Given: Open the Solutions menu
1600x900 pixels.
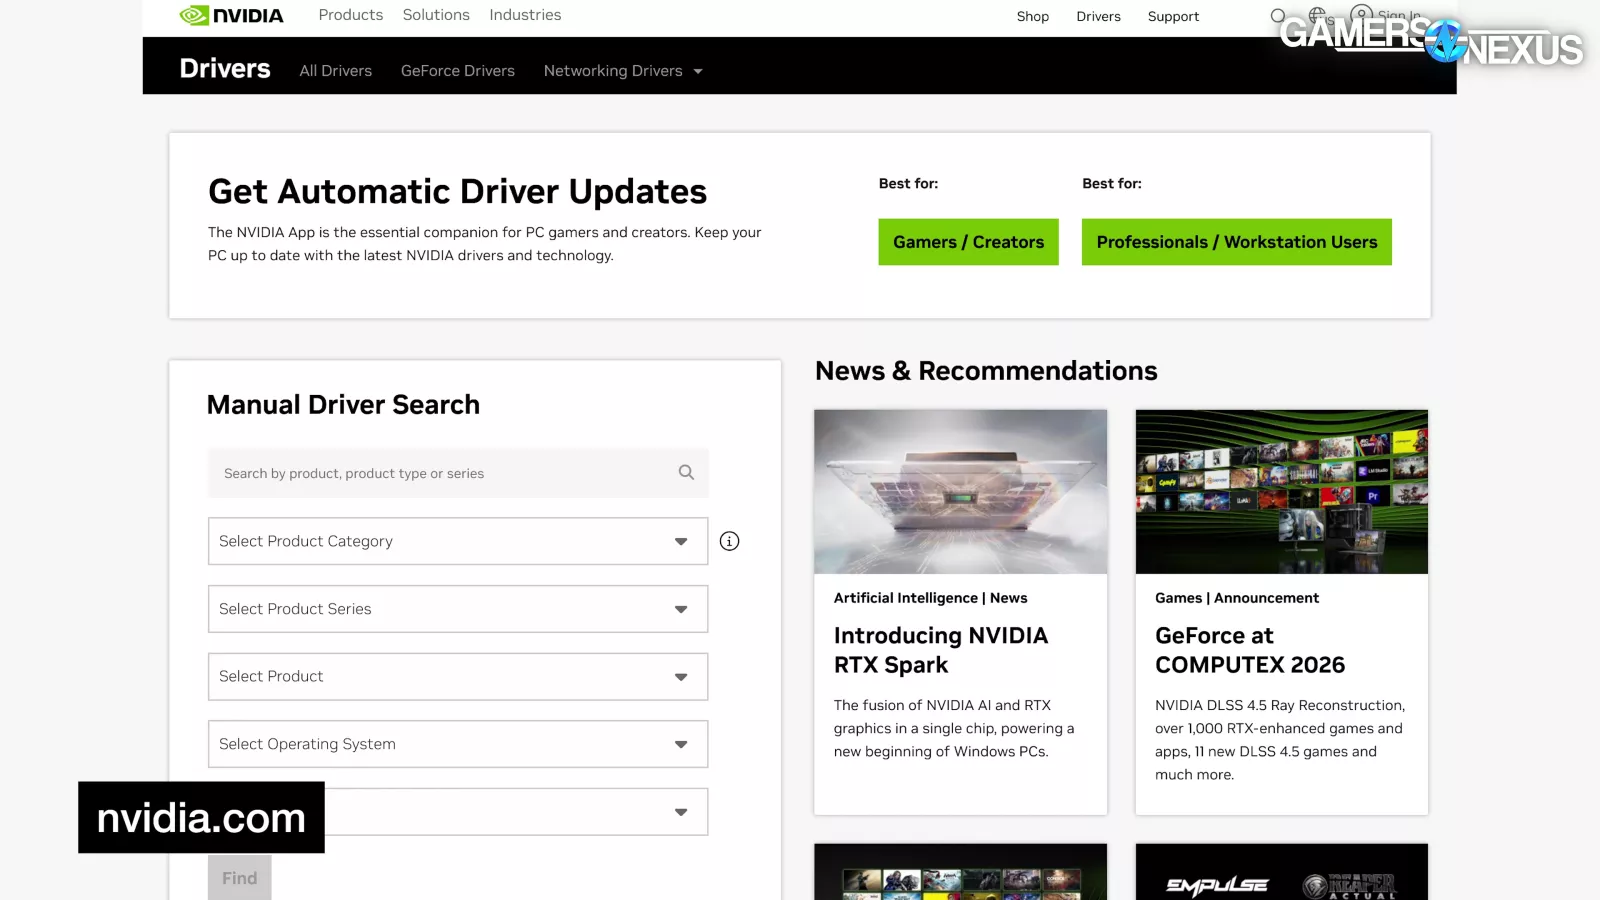Looking at the screenshot, I should coord(436,15).
